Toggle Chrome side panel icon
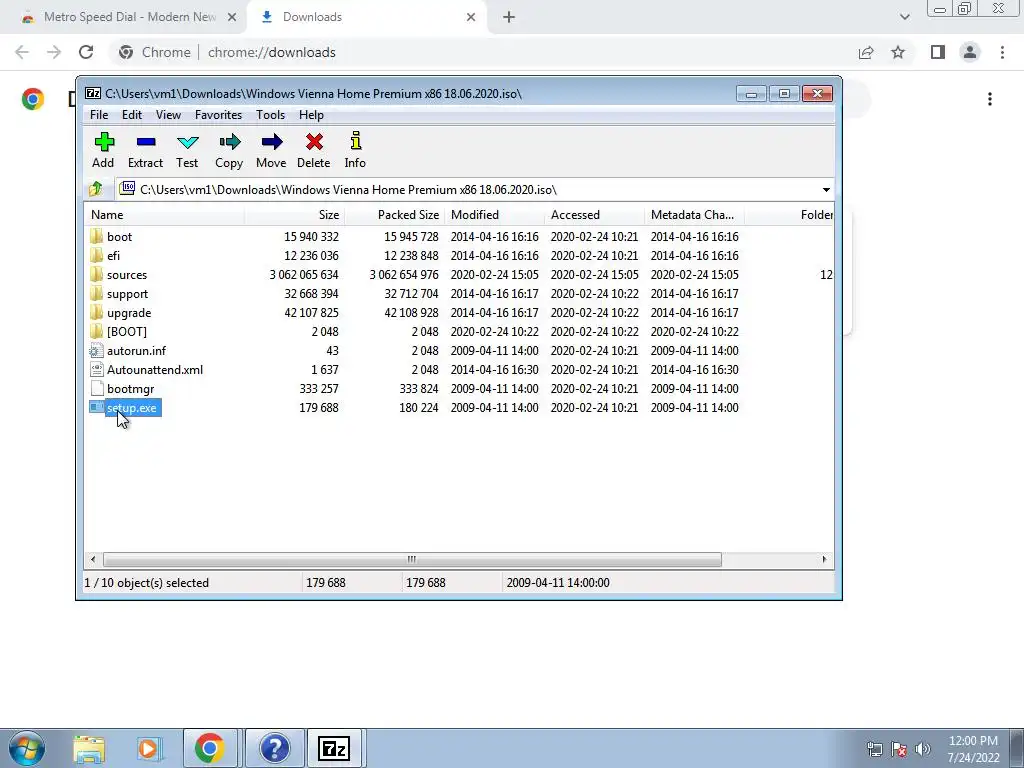The image size is (1024, 768). [938, 52]
